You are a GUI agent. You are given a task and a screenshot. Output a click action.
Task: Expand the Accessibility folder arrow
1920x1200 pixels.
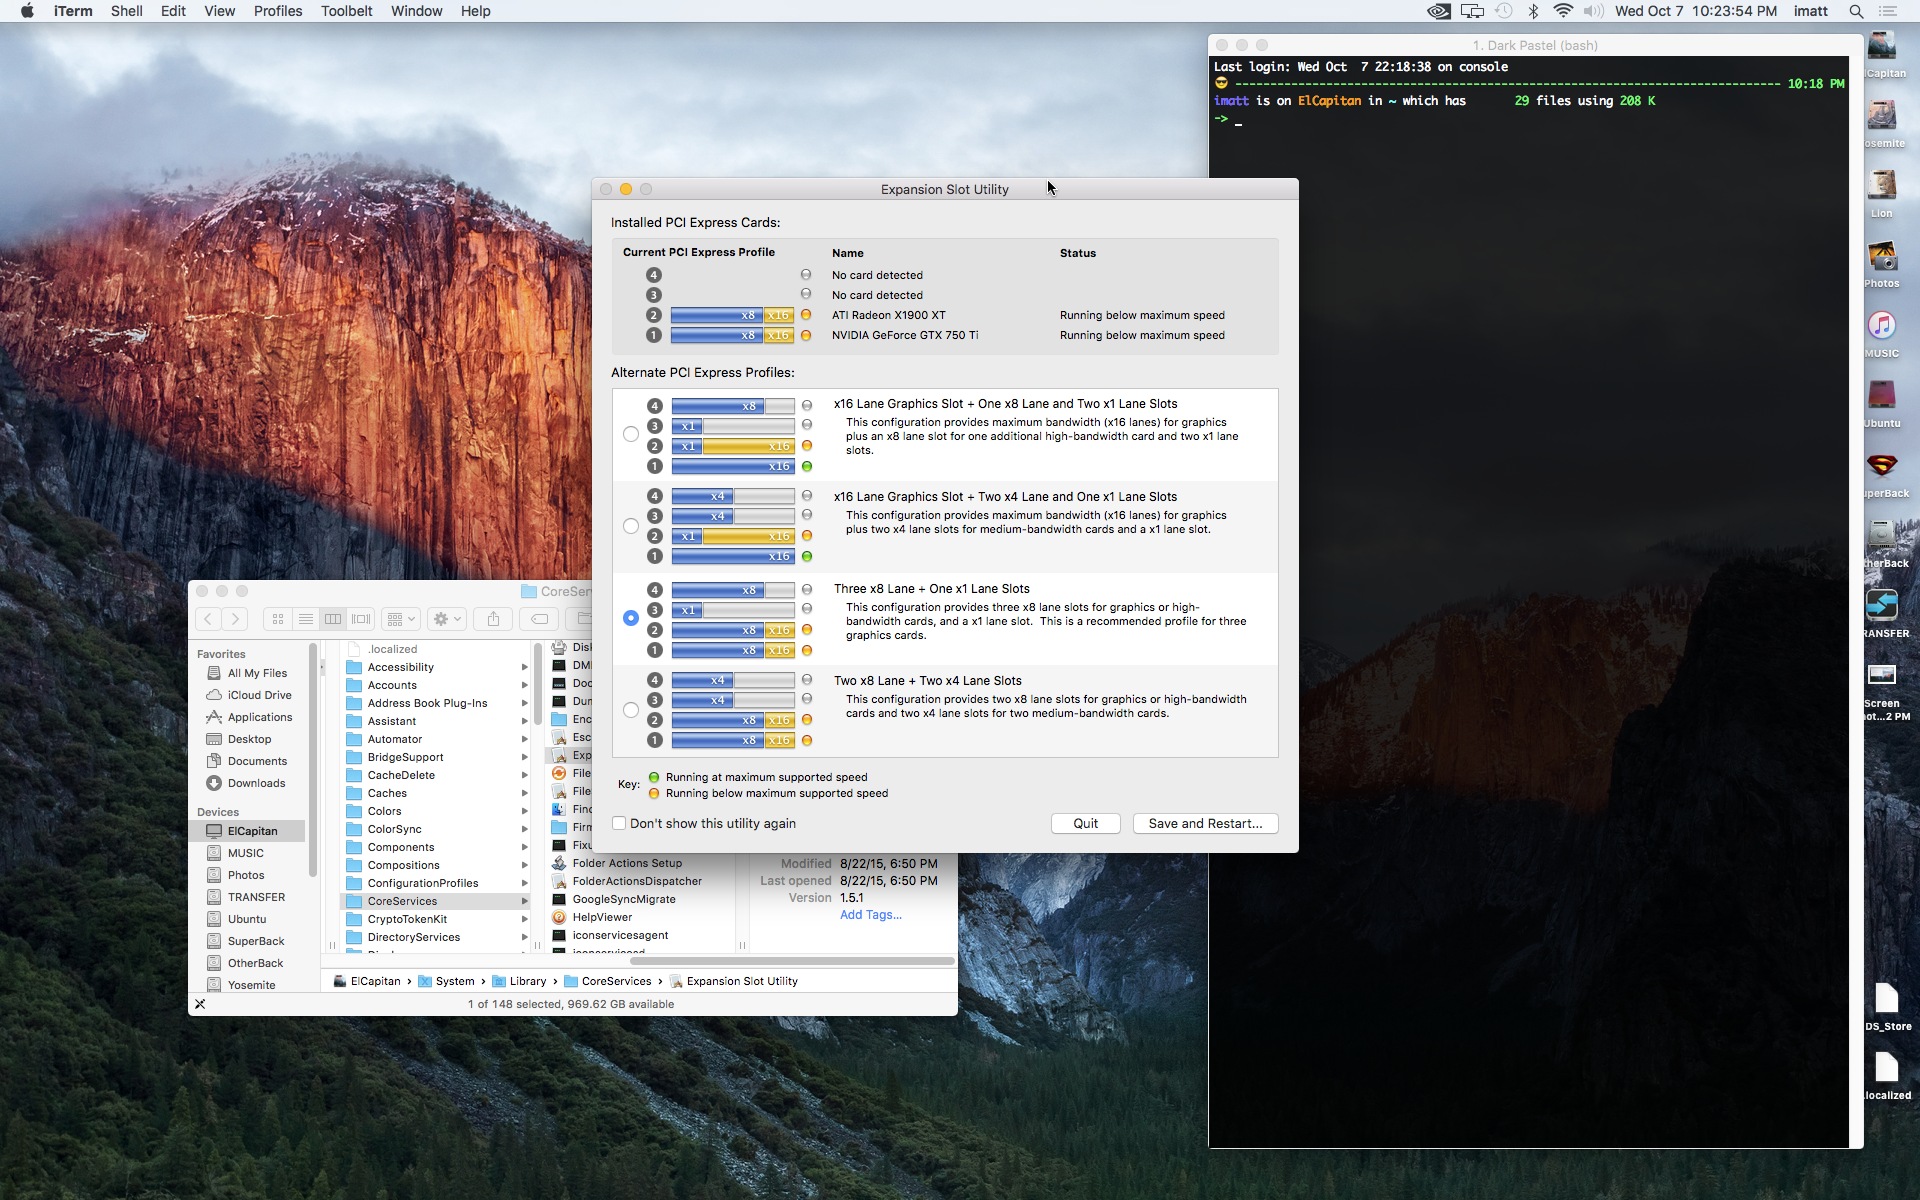[525, 667]
